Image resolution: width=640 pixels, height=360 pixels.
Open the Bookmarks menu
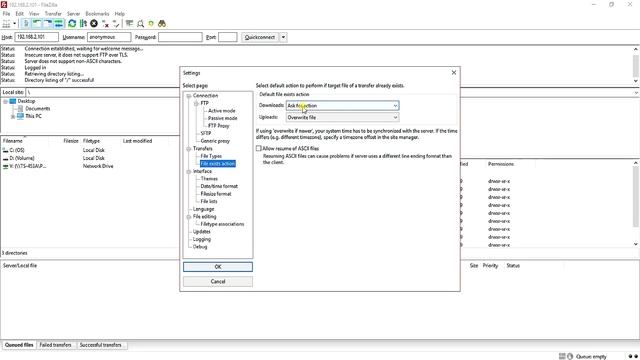coord(97,13)
